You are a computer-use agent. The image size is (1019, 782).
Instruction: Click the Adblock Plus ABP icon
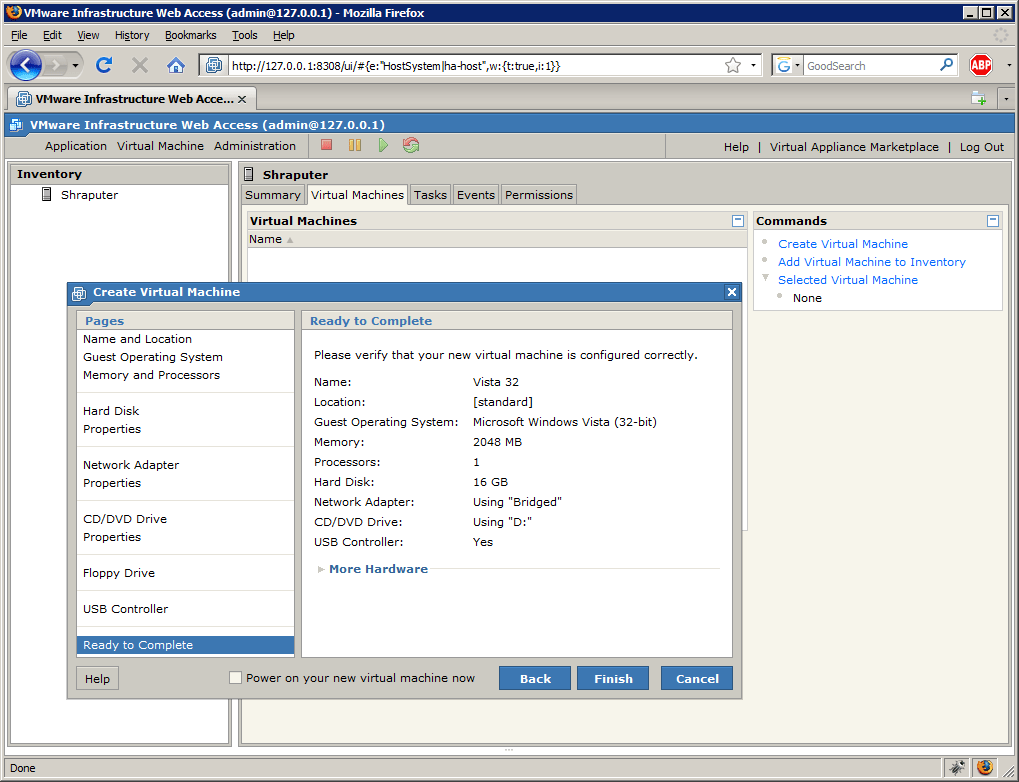coord(981,65)
